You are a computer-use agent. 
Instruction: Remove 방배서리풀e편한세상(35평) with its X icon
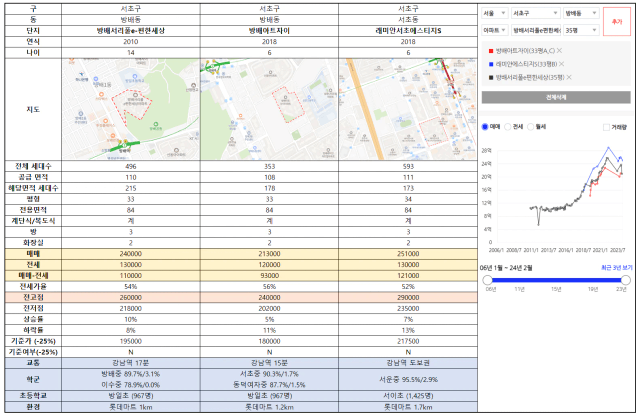point(569,78)
